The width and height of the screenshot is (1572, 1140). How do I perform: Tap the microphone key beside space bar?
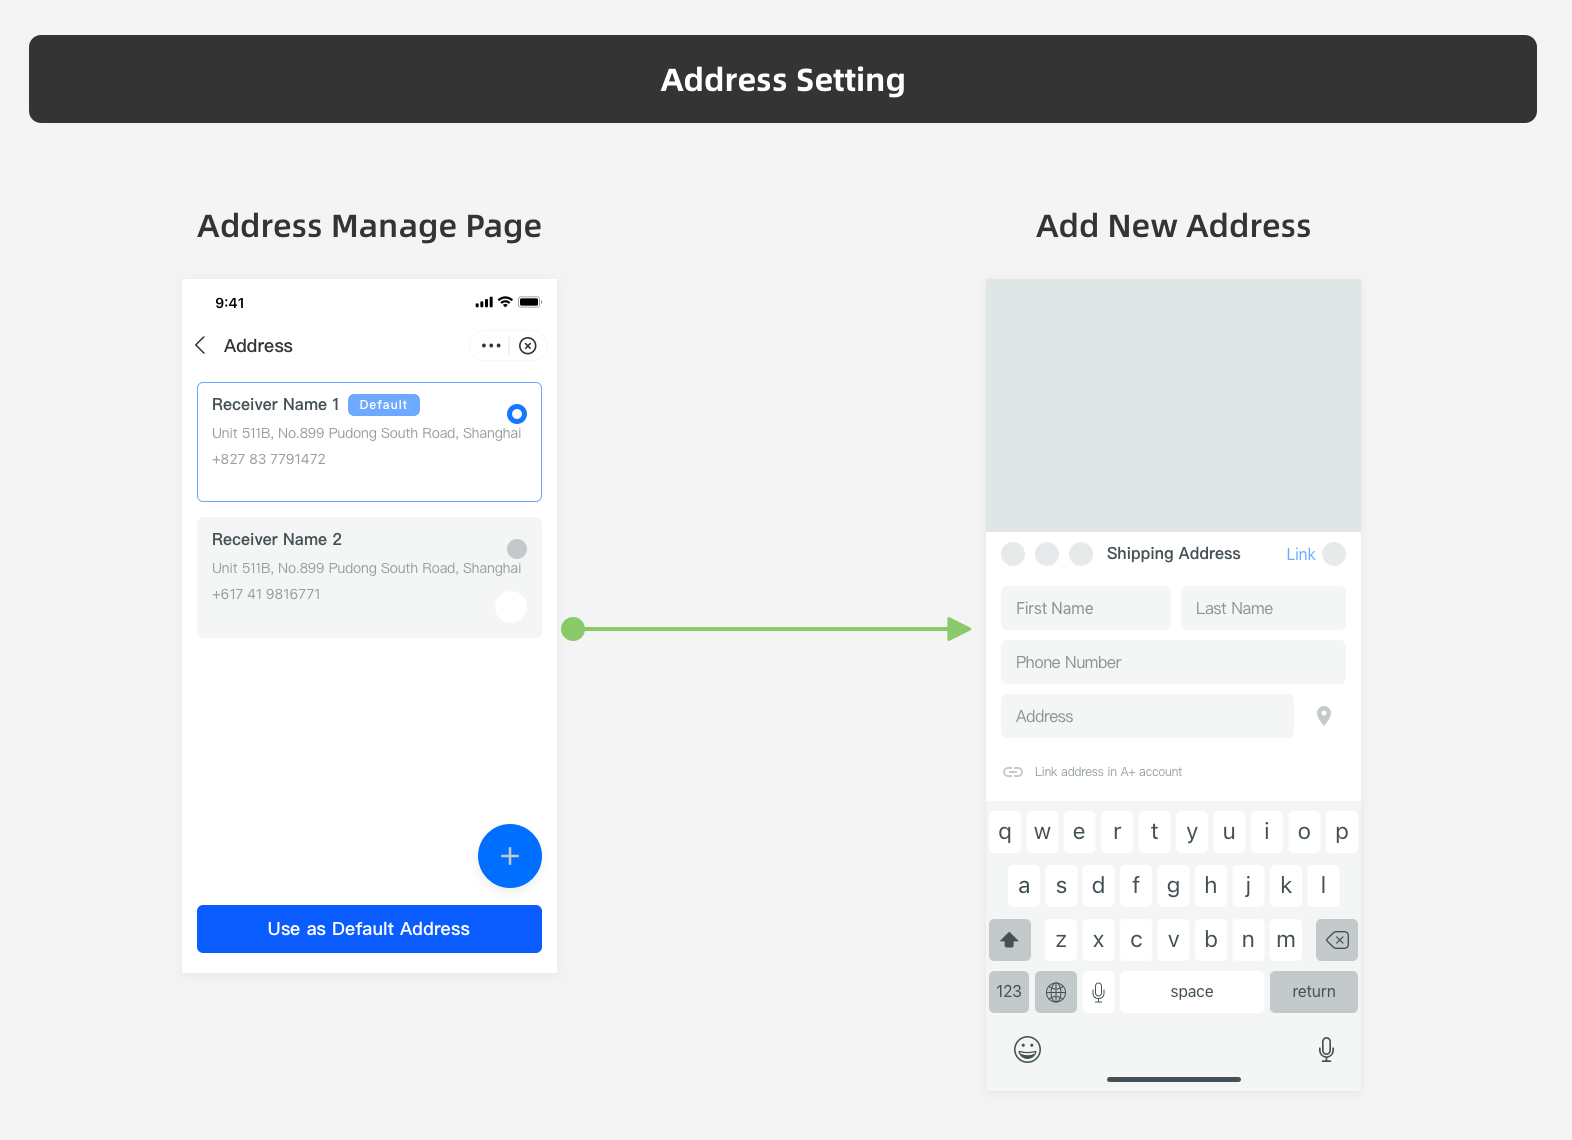click(x=1098, y=992)
